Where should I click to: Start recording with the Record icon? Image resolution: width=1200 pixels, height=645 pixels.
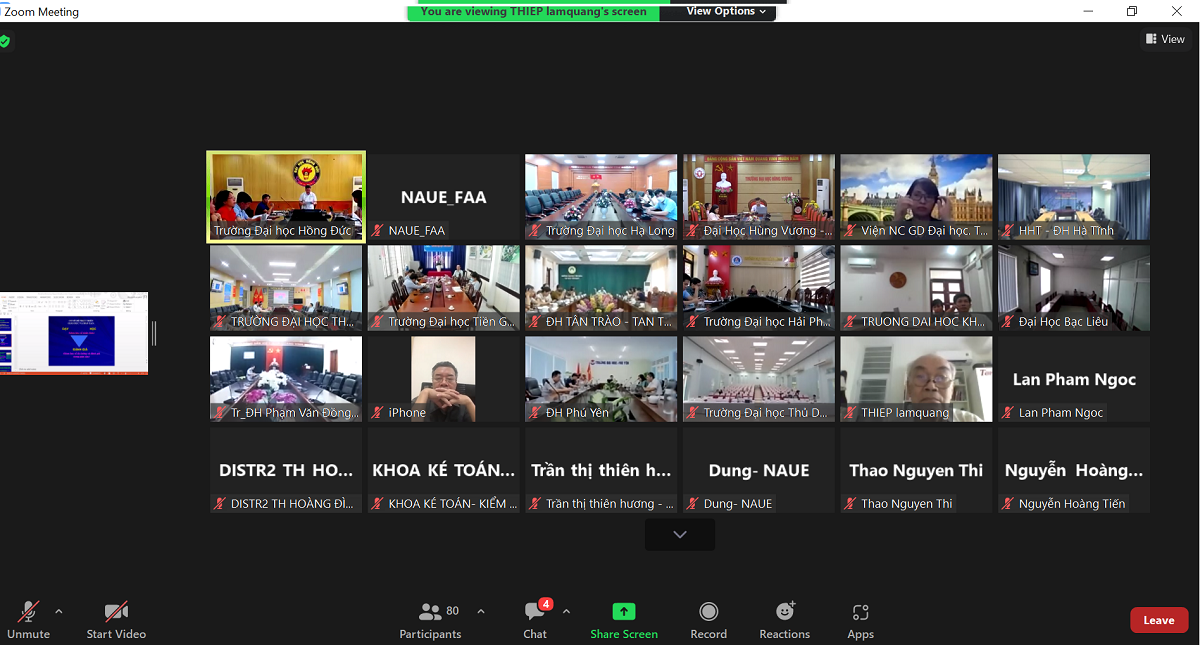[708, 611]
